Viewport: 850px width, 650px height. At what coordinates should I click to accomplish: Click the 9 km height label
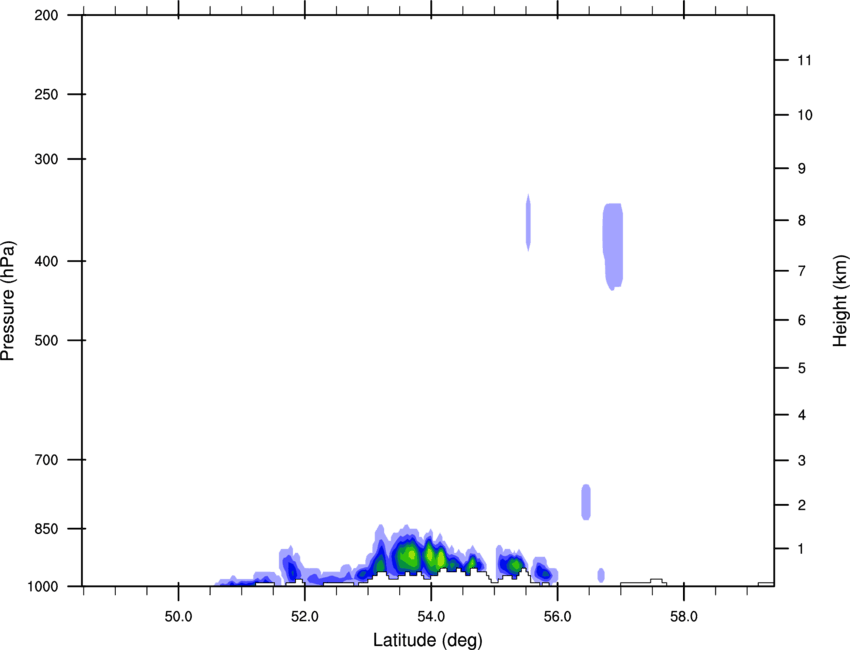[801, 169]
